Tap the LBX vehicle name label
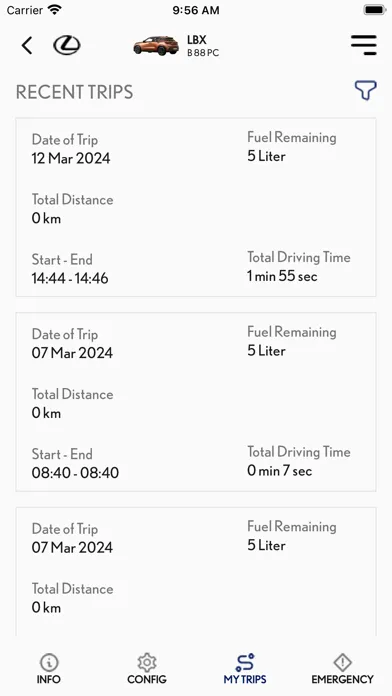Image resolution: width=392 pixels, height=696 pixels. (x=197, y=40)
